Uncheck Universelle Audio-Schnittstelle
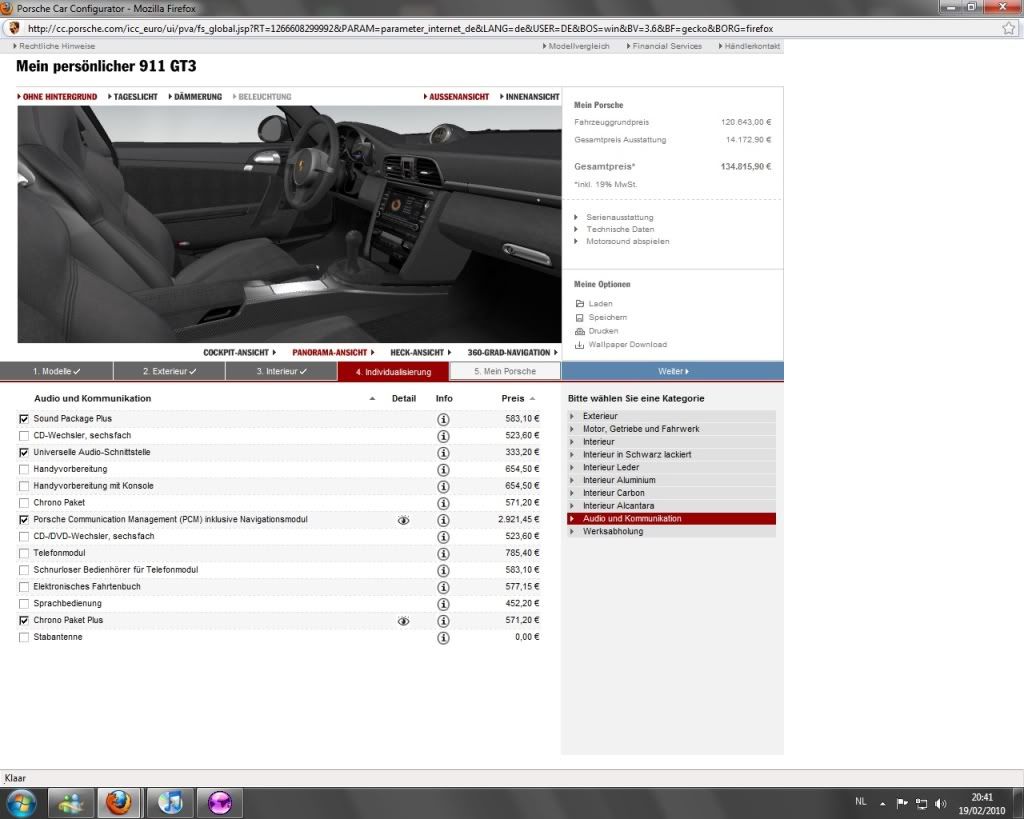1024x819 pixels. pos(24,453)
